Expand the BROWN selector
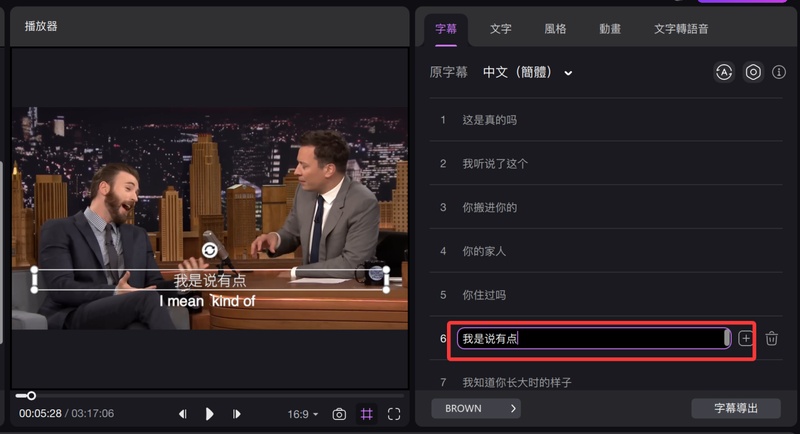Viewport: 800px width, 434px height. [476, 408]
